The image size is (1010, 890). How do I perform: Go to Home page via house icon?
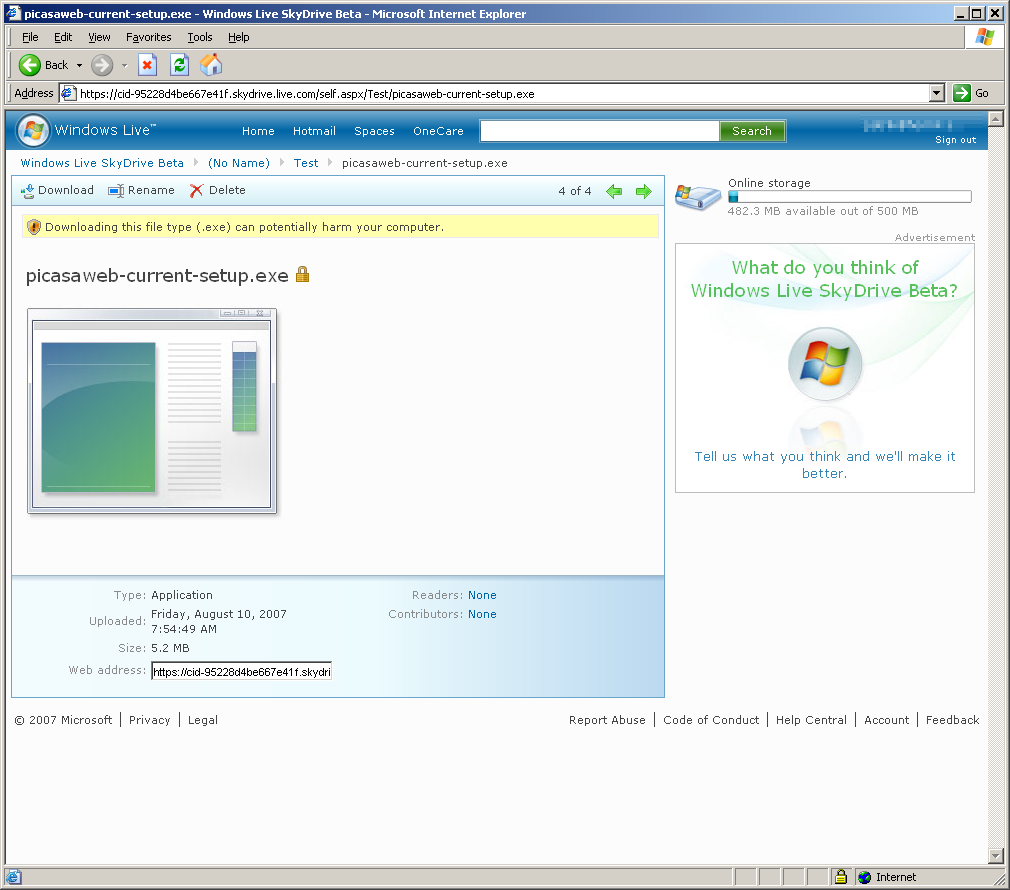tap(211, 65)
